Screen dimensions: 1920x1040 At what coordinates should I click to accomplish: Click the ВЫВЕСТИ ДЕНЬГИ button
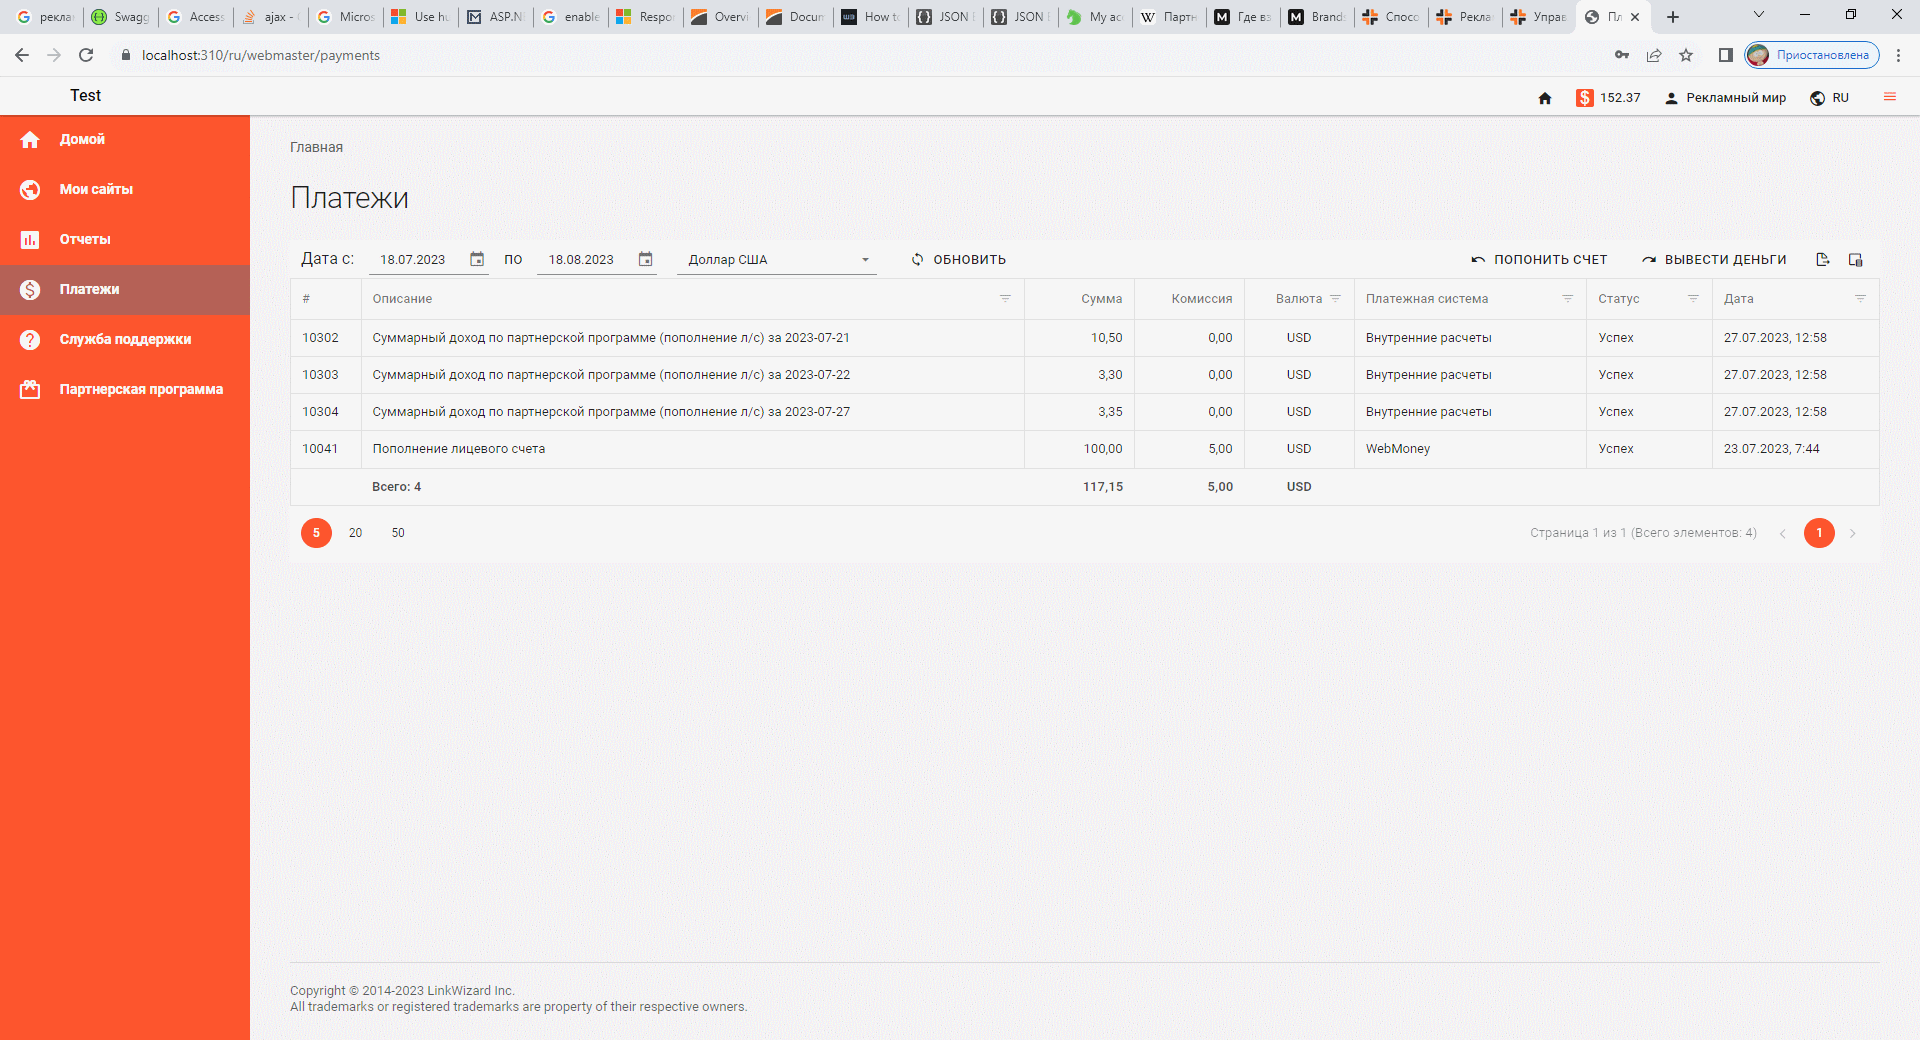[1714, 260]
